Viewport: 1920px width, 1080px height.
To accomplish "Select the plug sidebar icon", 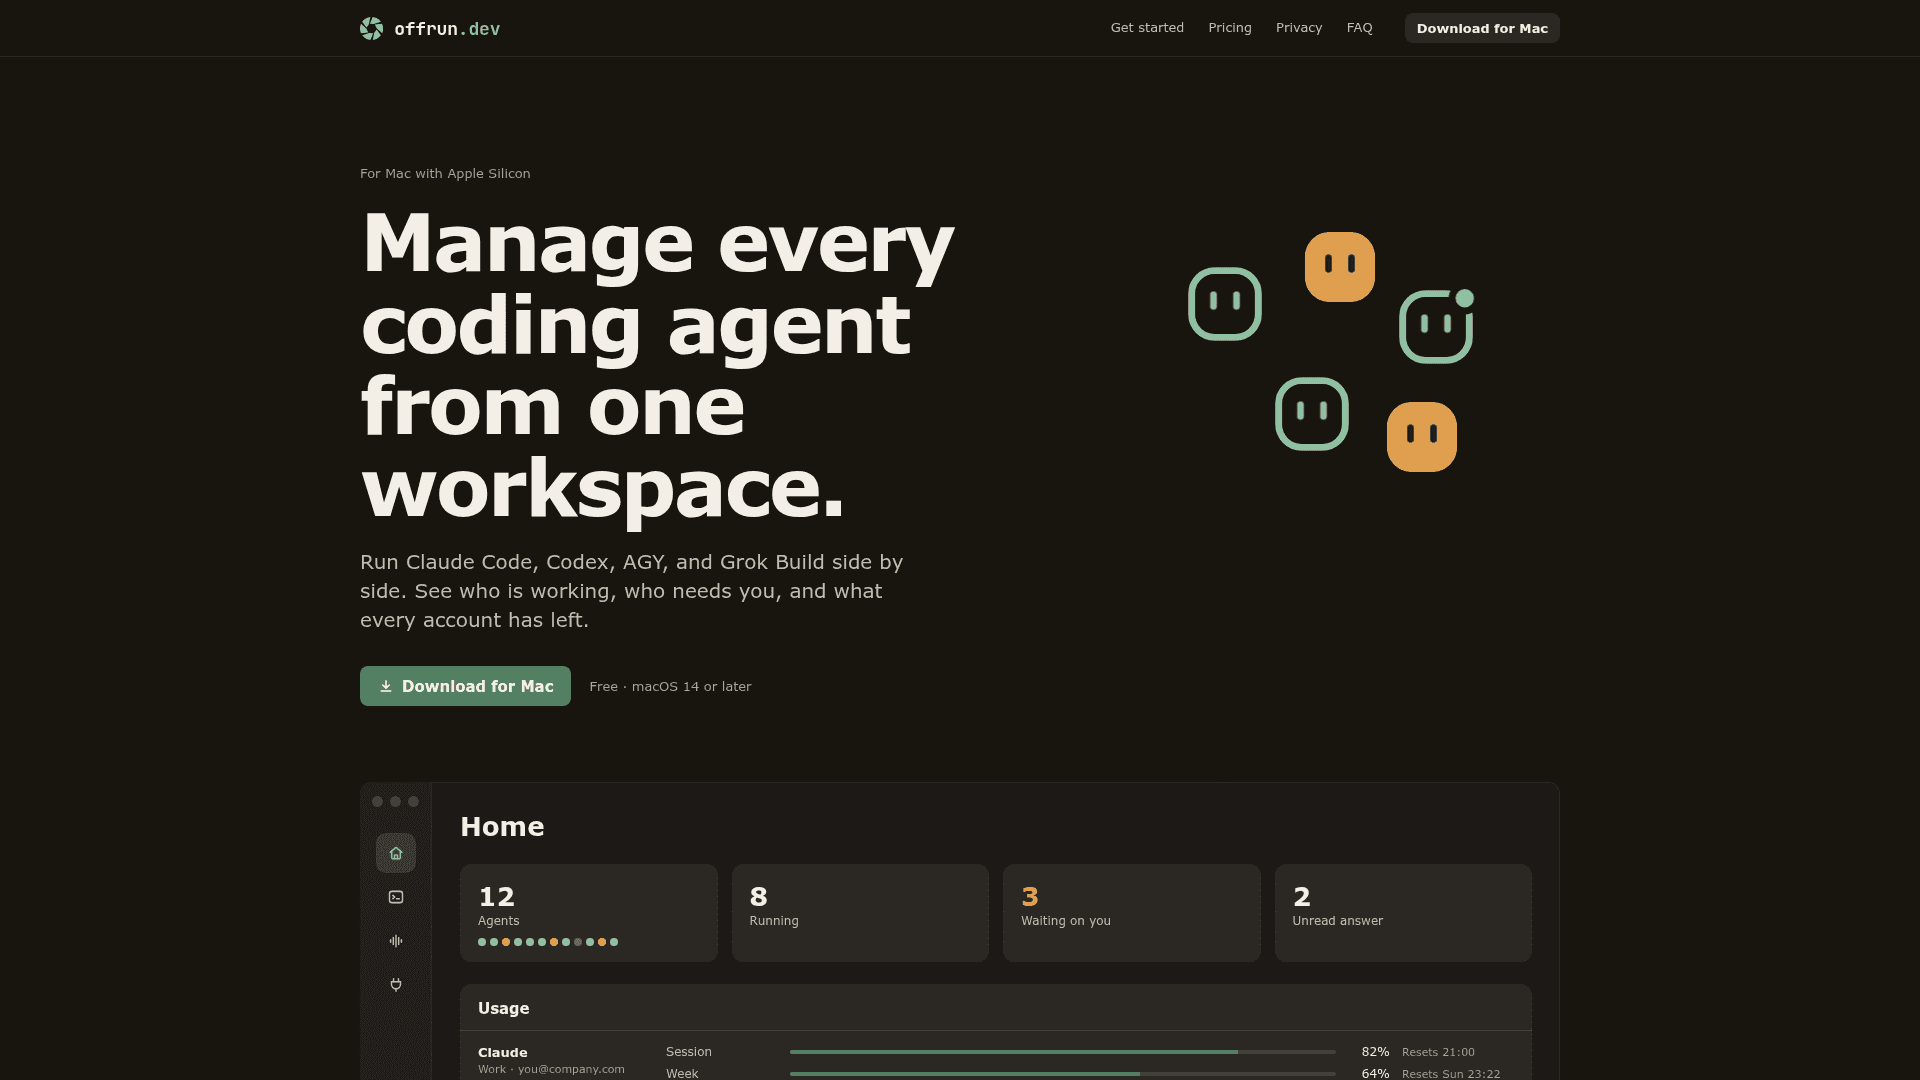I will click(396, 985).
